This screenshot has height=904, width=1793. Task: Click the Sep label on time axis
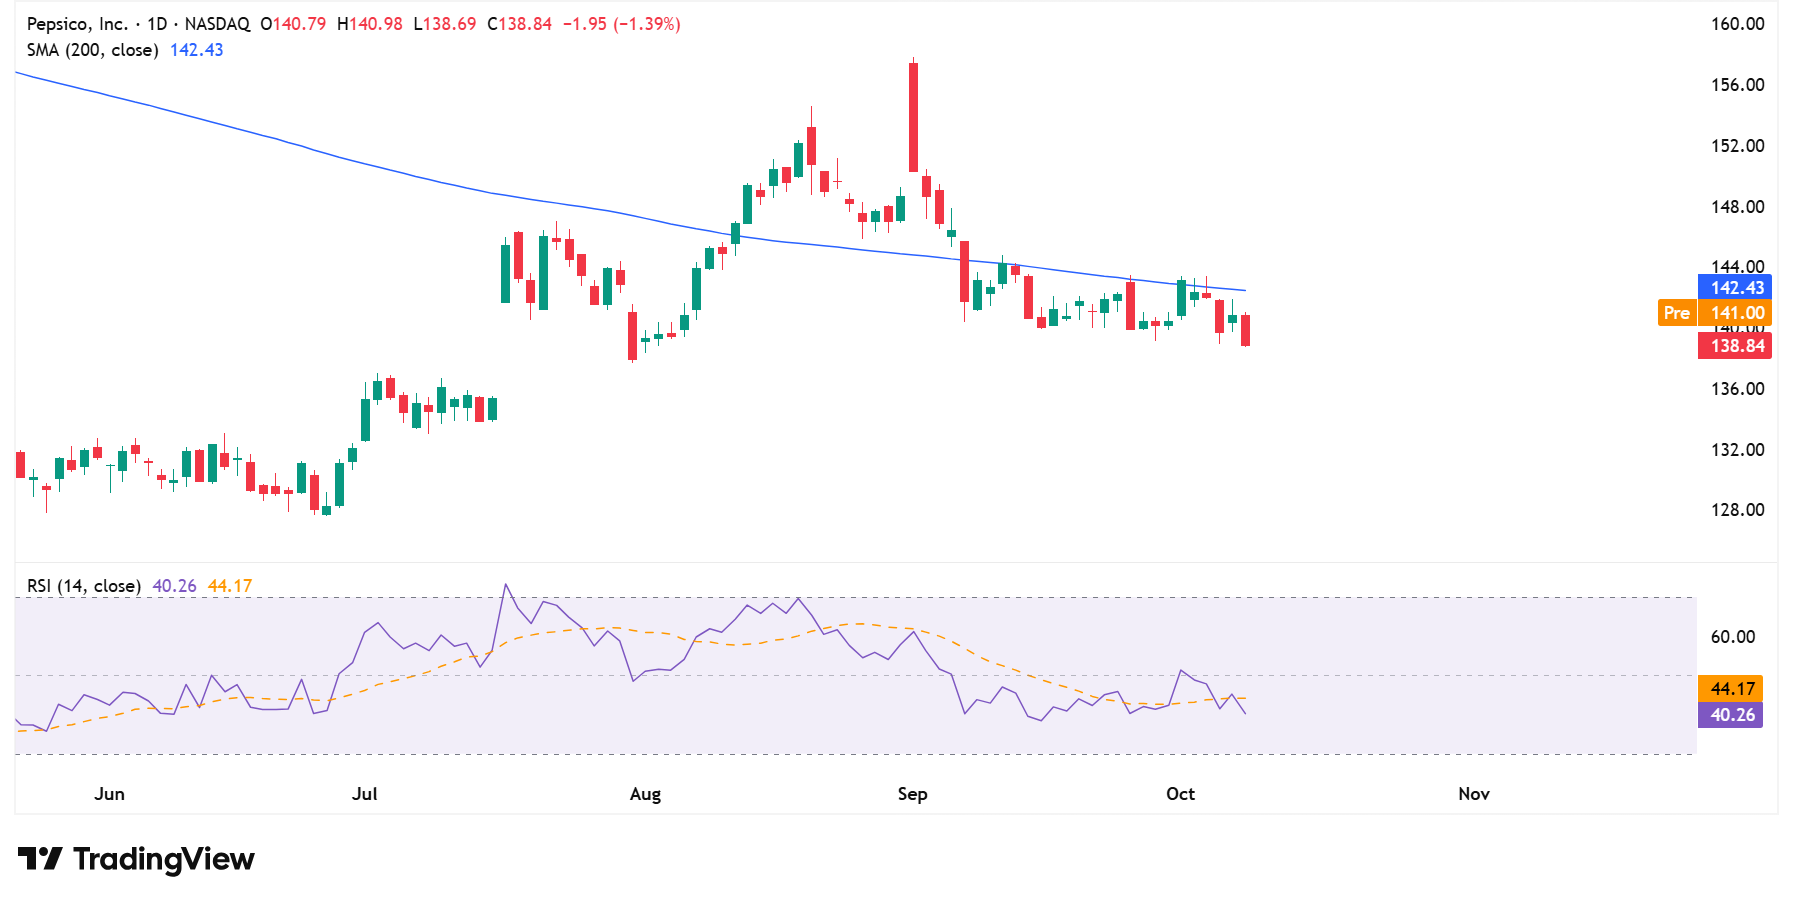tap(912, 794)
